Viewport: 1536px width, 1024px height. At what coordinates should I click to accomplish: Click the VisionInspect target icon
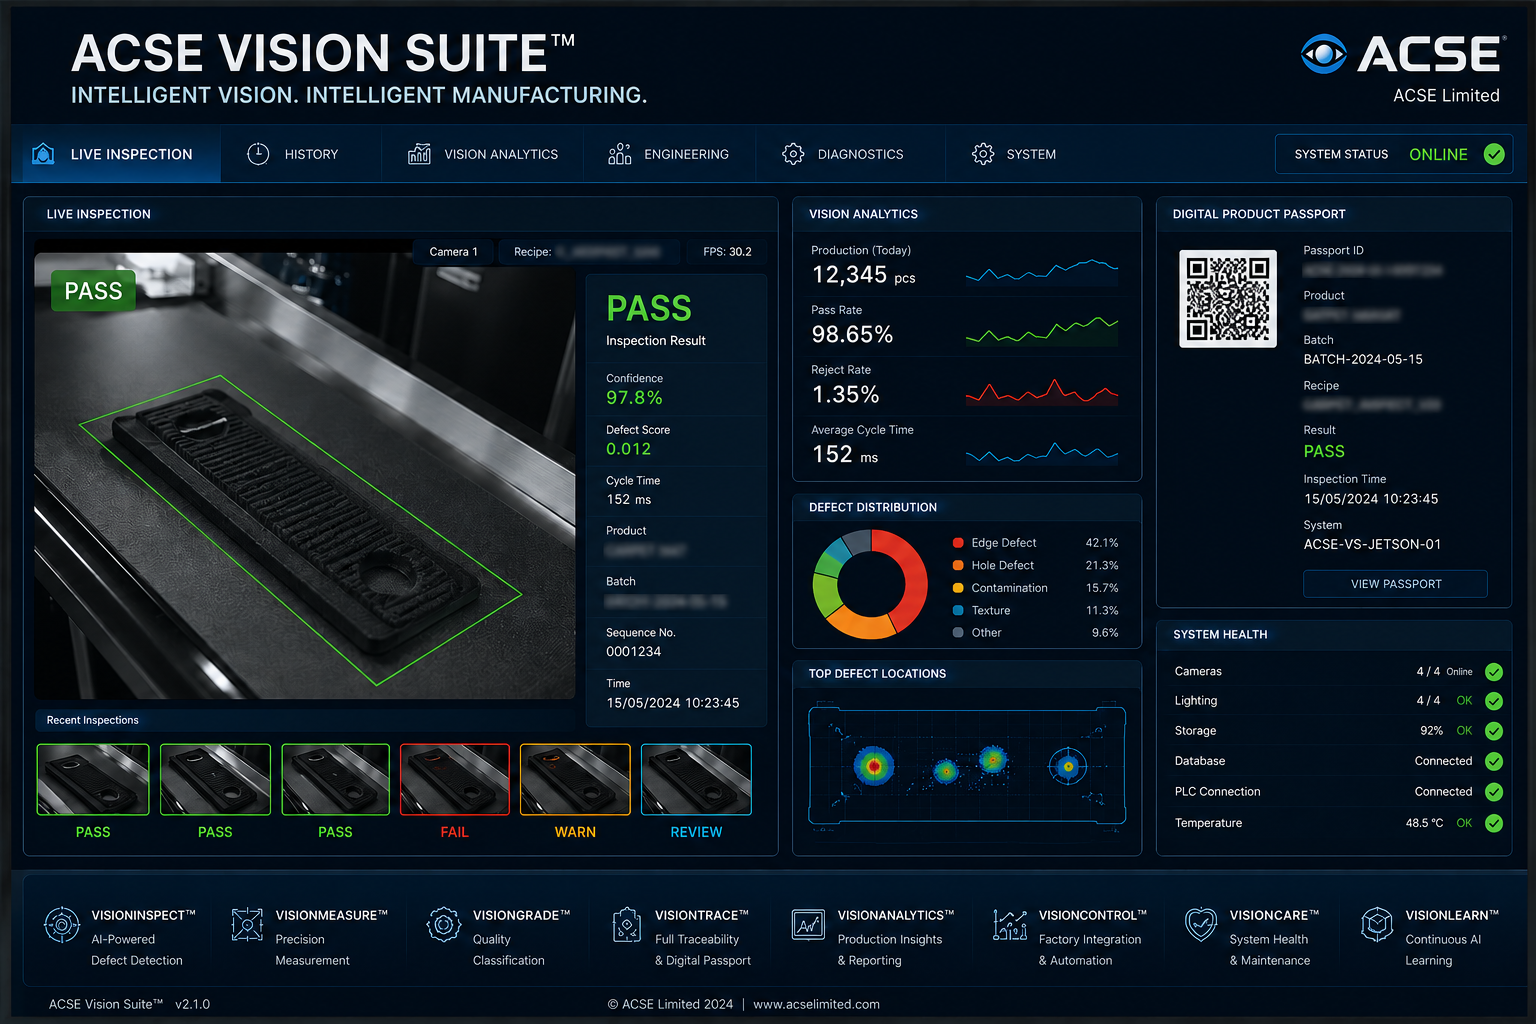point(61,925)
